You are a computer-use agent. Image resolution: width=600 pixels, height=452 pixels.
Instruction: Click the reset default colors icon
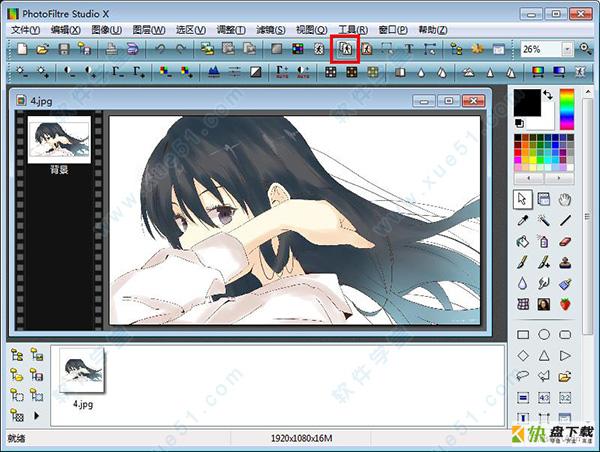click(519, 123)
